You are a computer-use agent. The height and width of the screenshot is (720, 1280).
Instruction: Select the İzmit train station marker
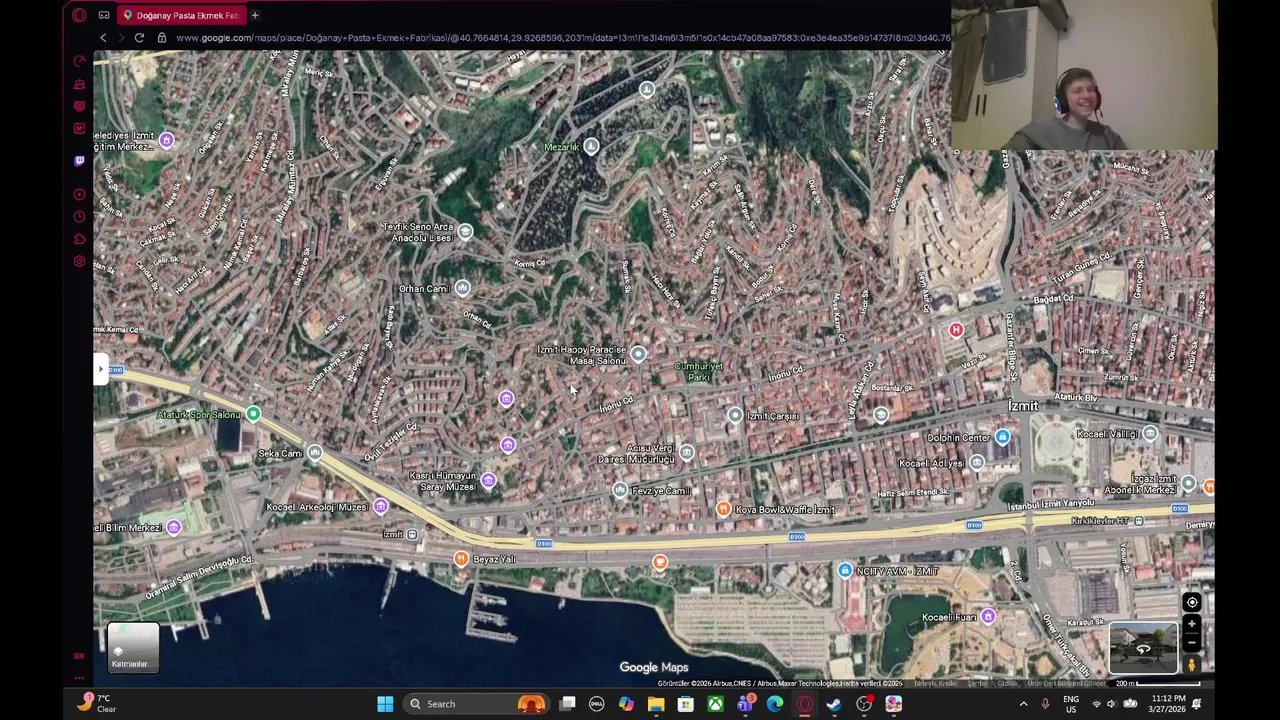412,535
